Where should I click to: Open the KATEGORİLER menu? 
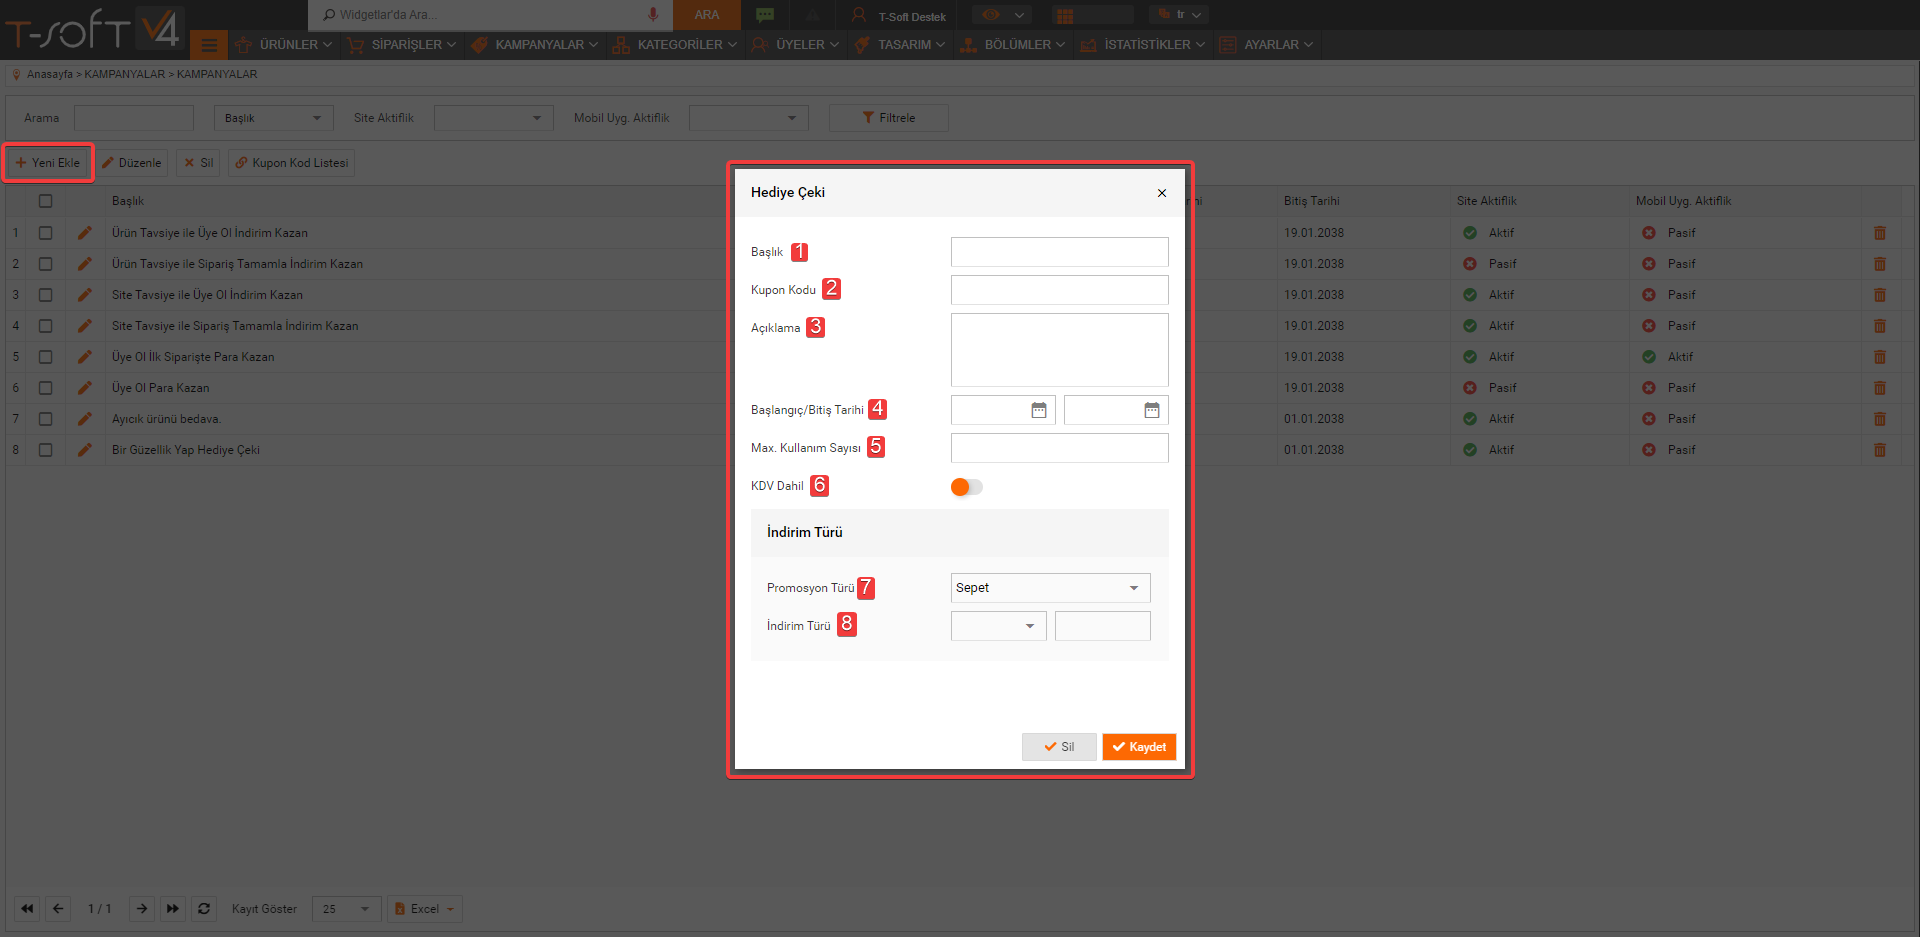(x=675, y=45)
